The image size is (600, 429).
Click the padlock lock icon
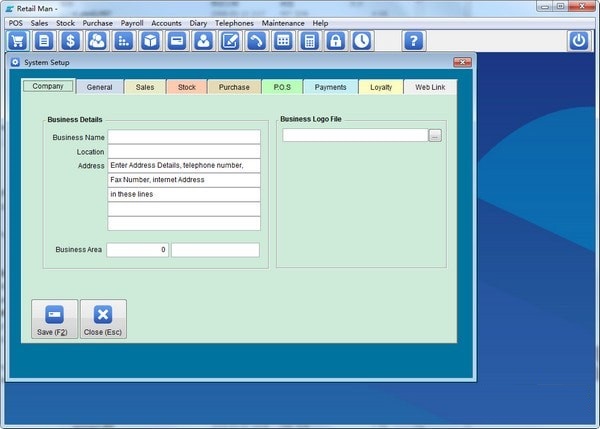tap(336, 41)
